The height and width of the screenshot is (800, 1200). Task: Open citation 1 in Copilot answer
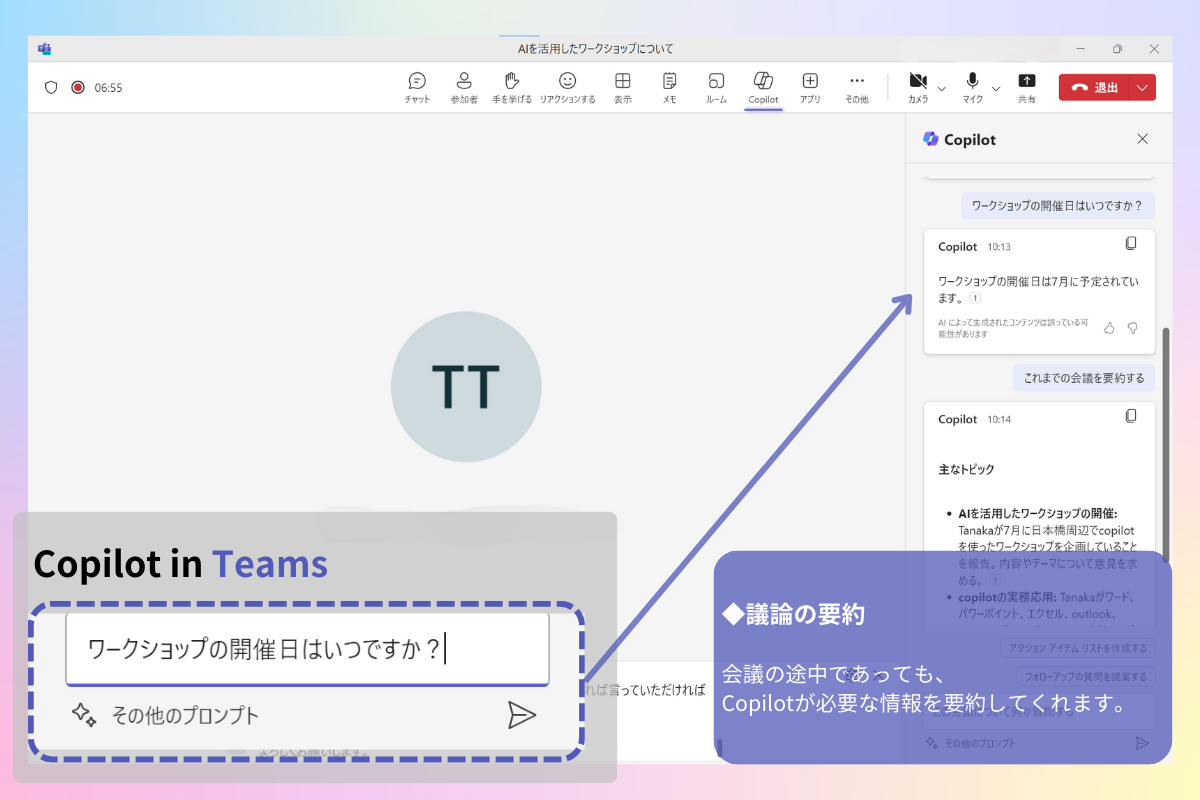975,298
